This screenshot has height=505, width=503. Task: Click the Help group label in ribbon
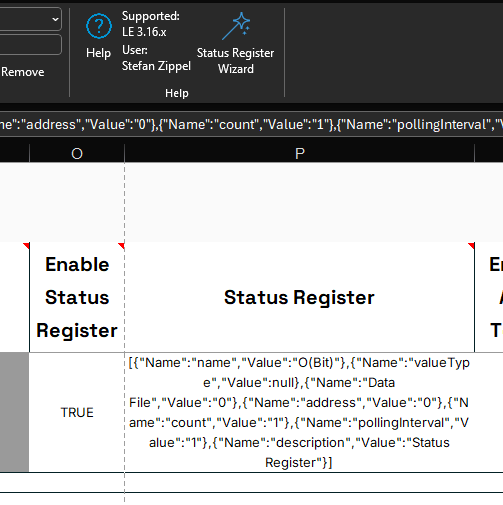point(177,93)
